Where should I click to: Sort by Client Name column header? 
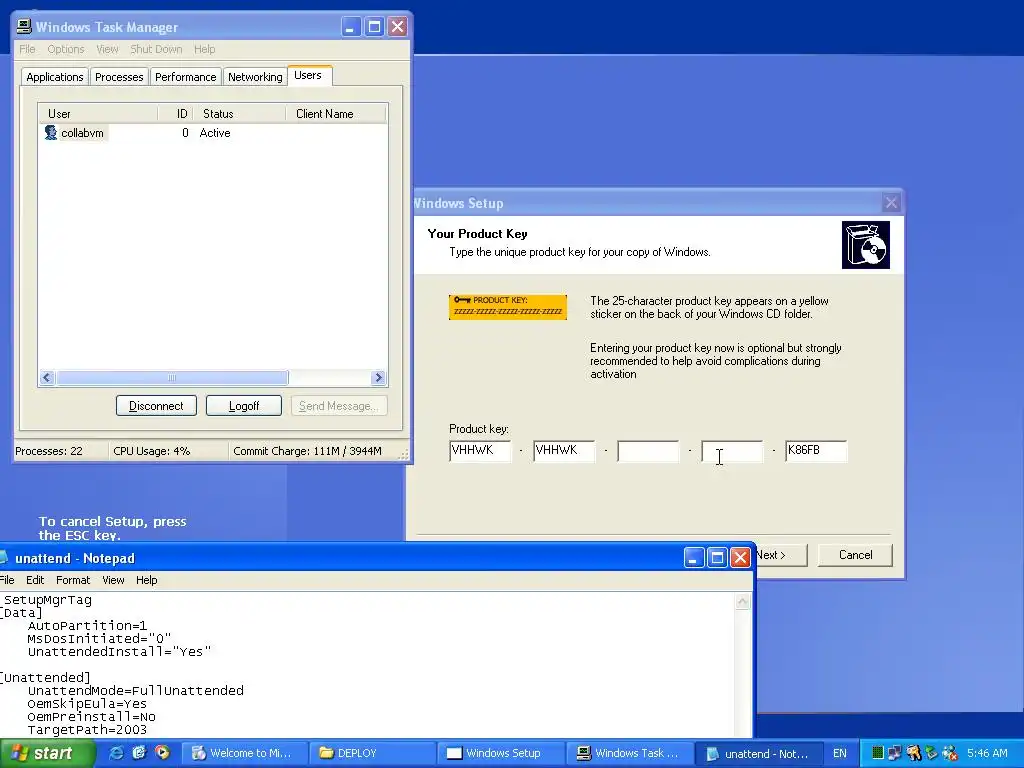coord(336,114)
